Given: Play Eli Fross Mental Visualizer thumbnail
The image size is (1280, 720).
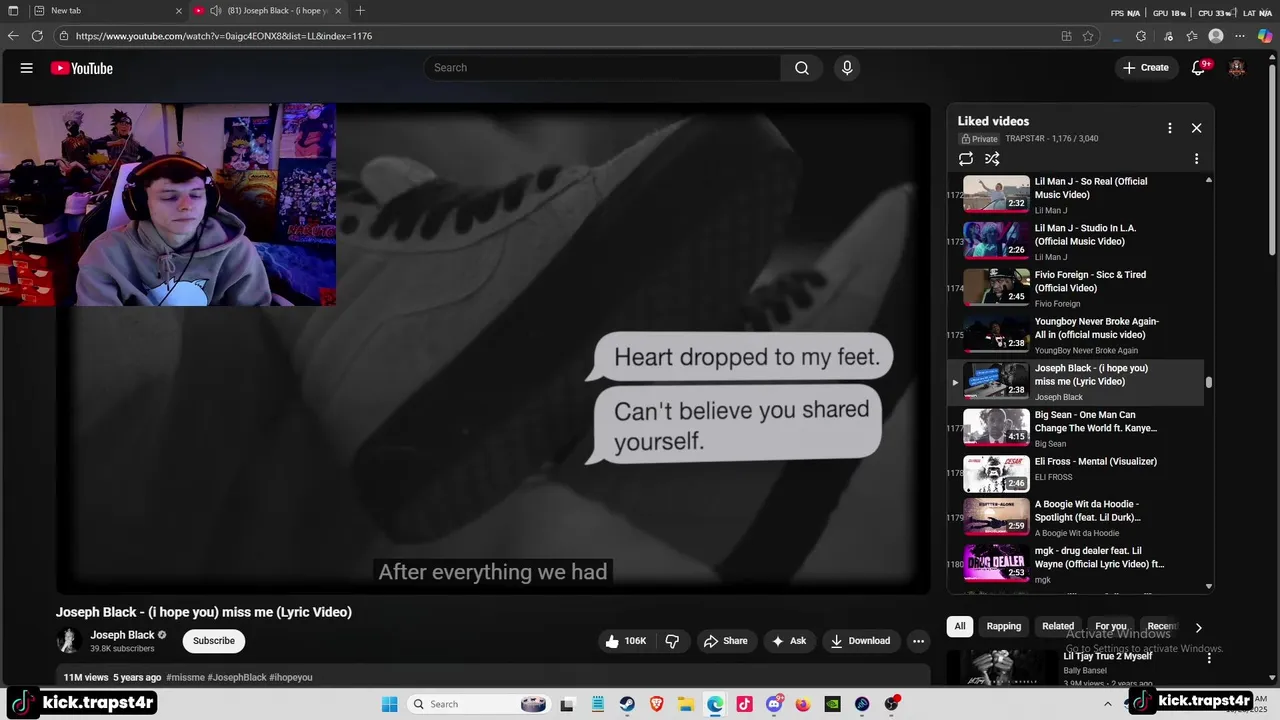Looking at the screenshot, I should pyautogui.click(x=996, y=474).
